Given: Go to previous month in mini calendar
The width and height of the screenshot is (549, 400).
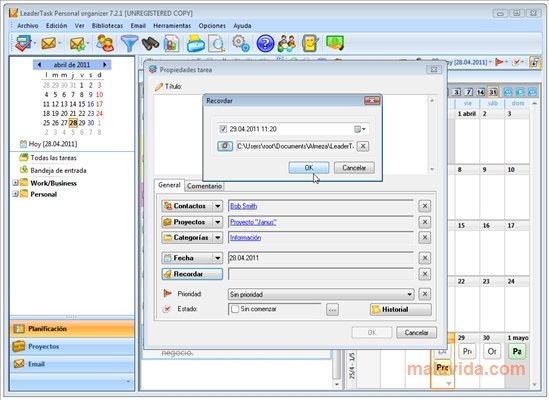Looking at the screenshot, I should pyautogui.click(x=39, y=65).
